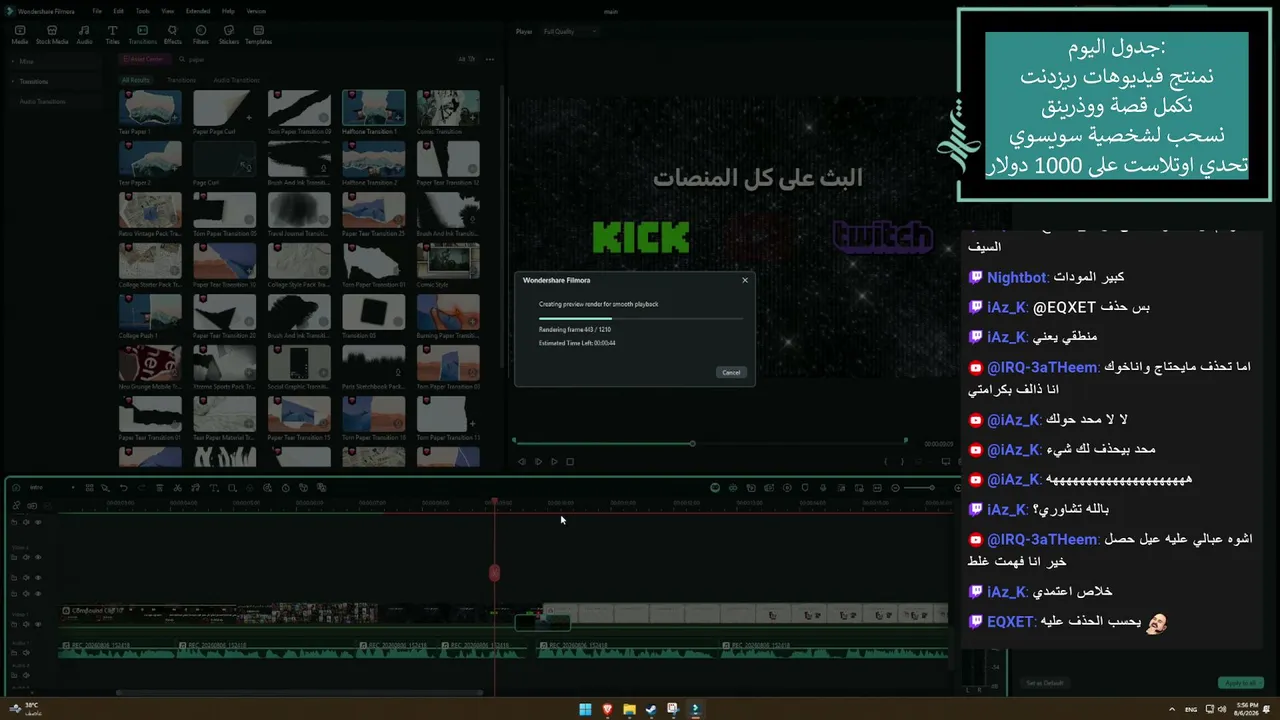The width and height of the screenshot is (1280, 720).
Task: Click the Windows Start button
Action: click(x=585, y=710)
